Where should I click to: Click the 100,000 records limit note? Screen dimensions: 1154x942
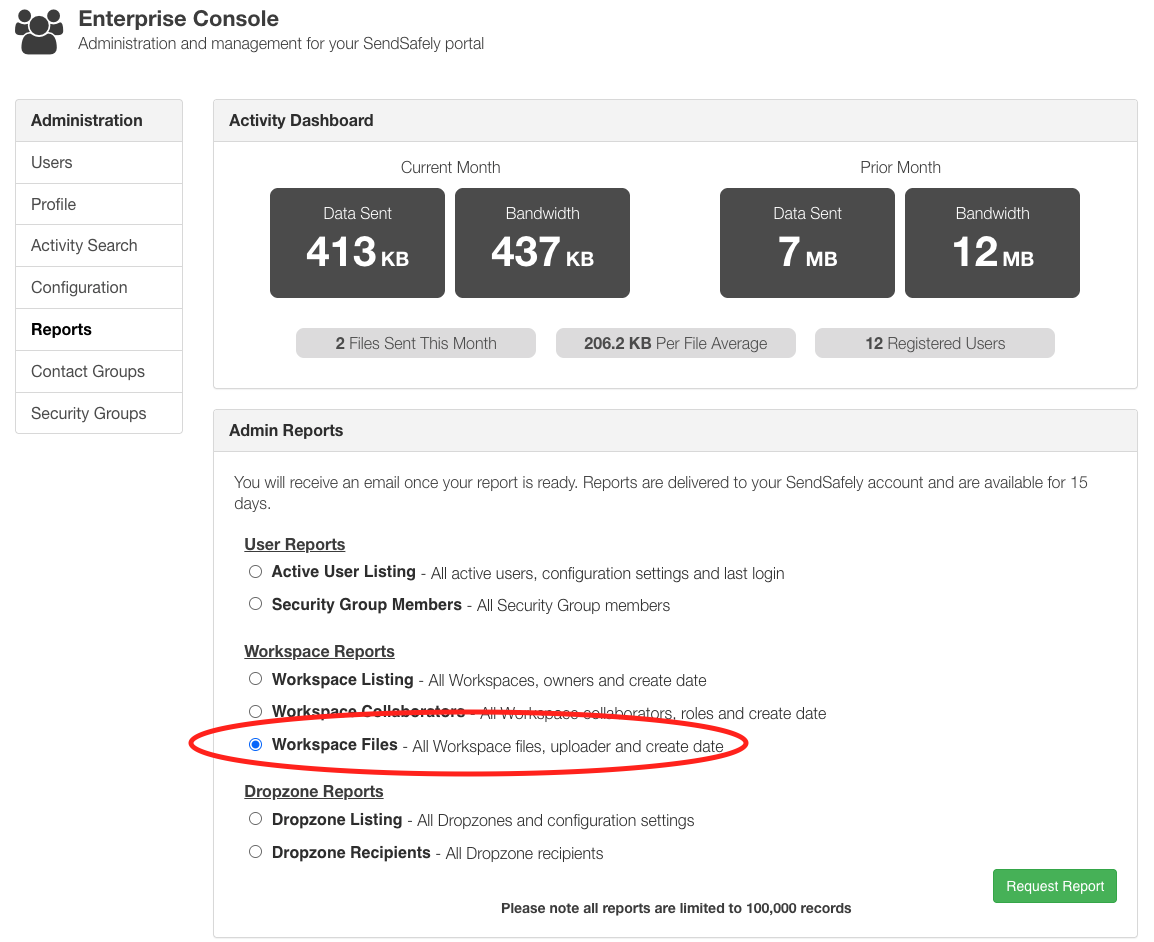[676, 908]
